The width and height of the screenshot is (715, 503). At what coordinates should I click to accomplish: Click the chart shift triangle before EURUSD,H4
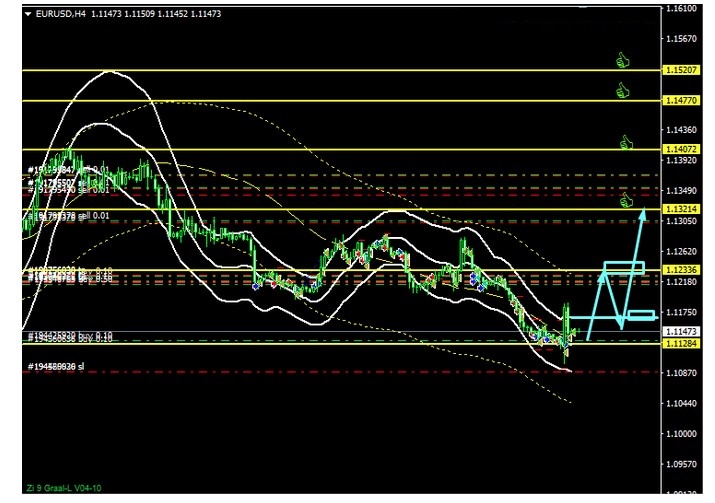[27, 14]
